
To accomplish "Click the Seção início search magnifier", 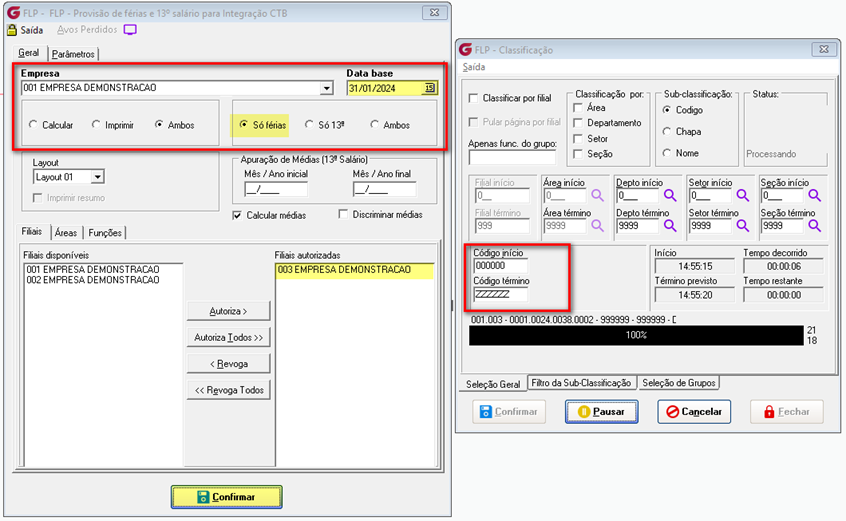I will [815, 195].
